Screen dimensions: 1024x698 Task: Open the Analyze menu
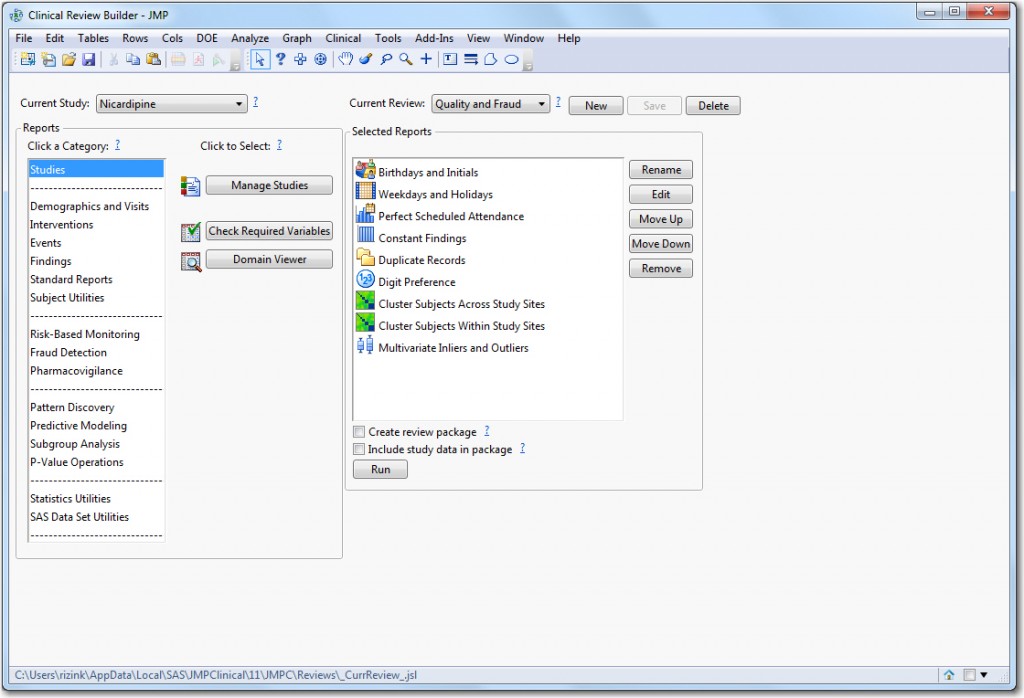tap(249, 38)
